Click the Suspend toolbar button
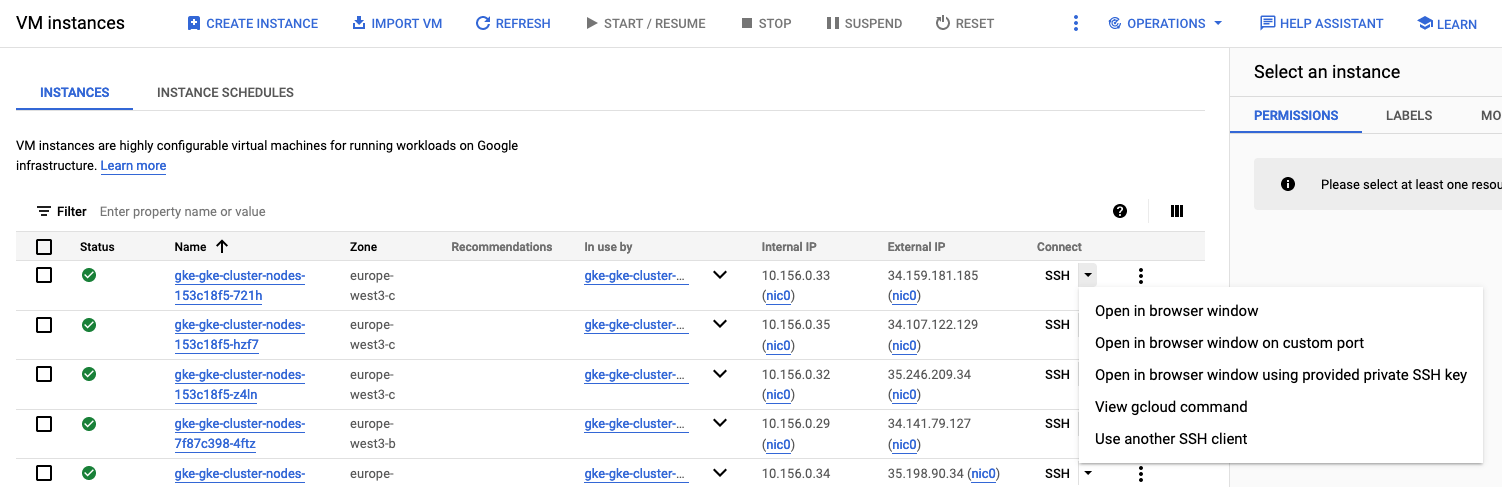The height and width of the screenshot is (487, 1502). [864, 23]
